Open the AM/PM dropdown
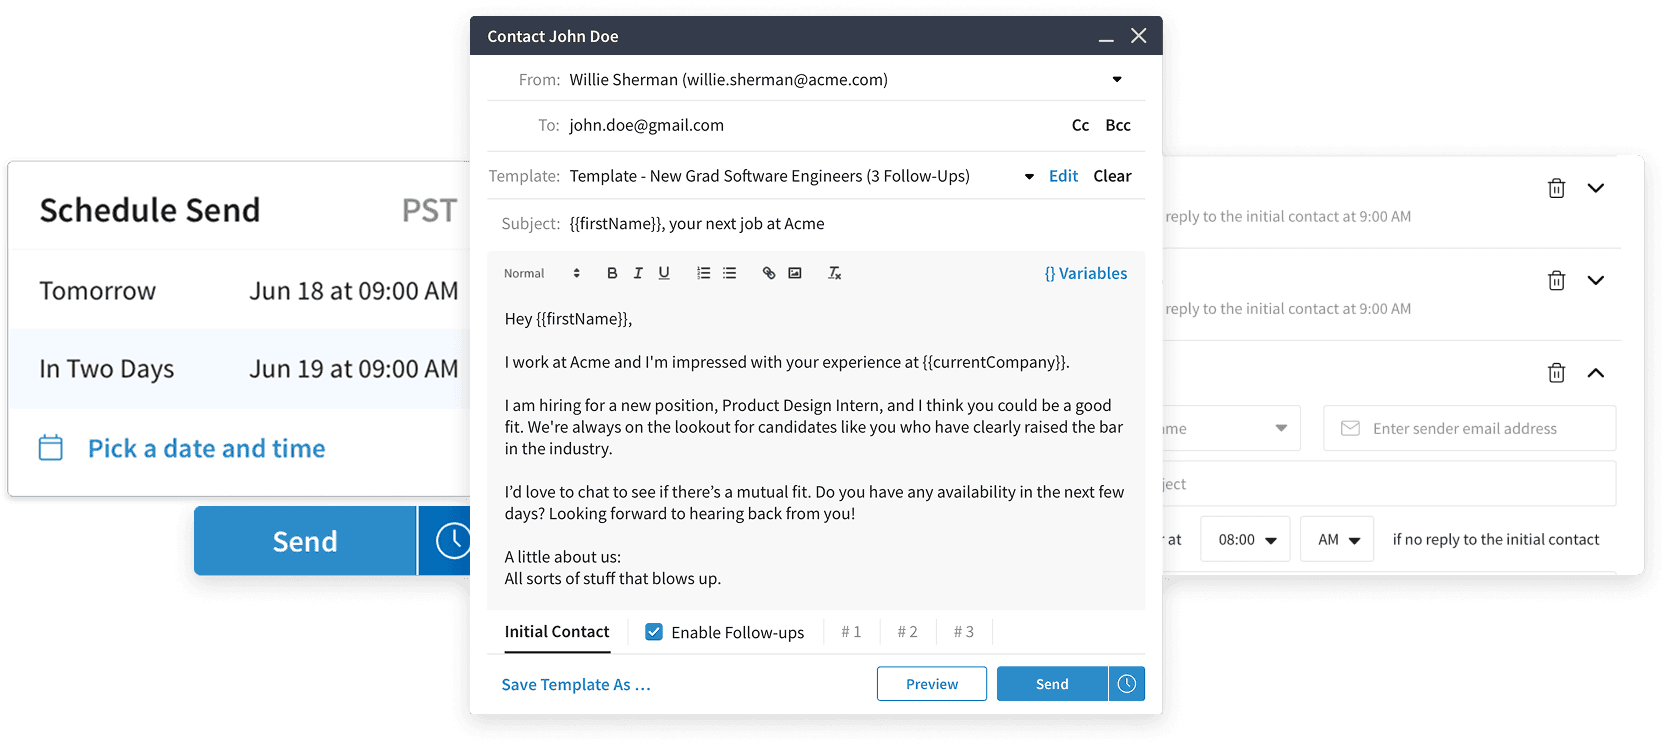1669x746 pixels. pos(1337,539)
